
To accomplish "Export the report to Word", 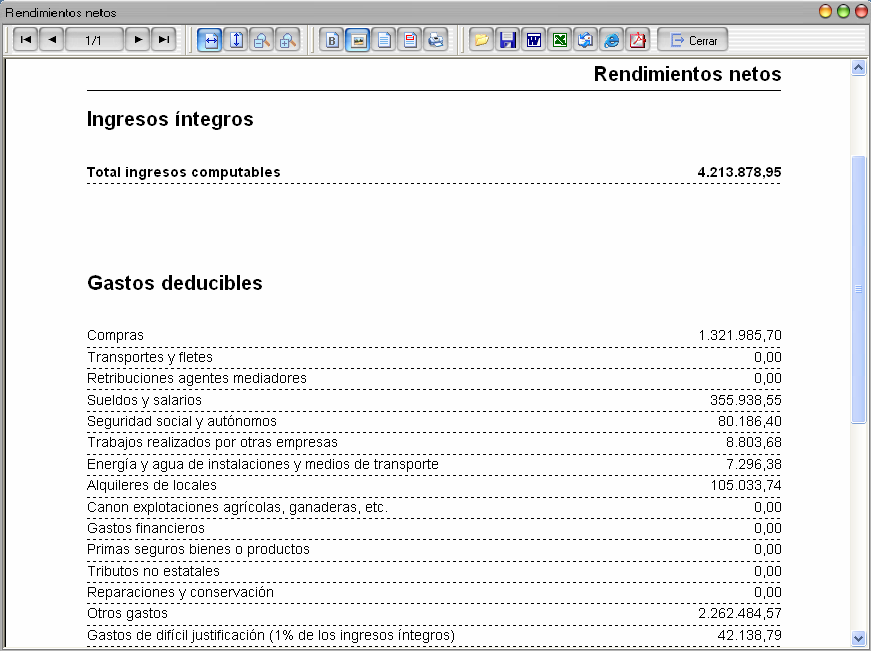I will click(x=534, y=41).
